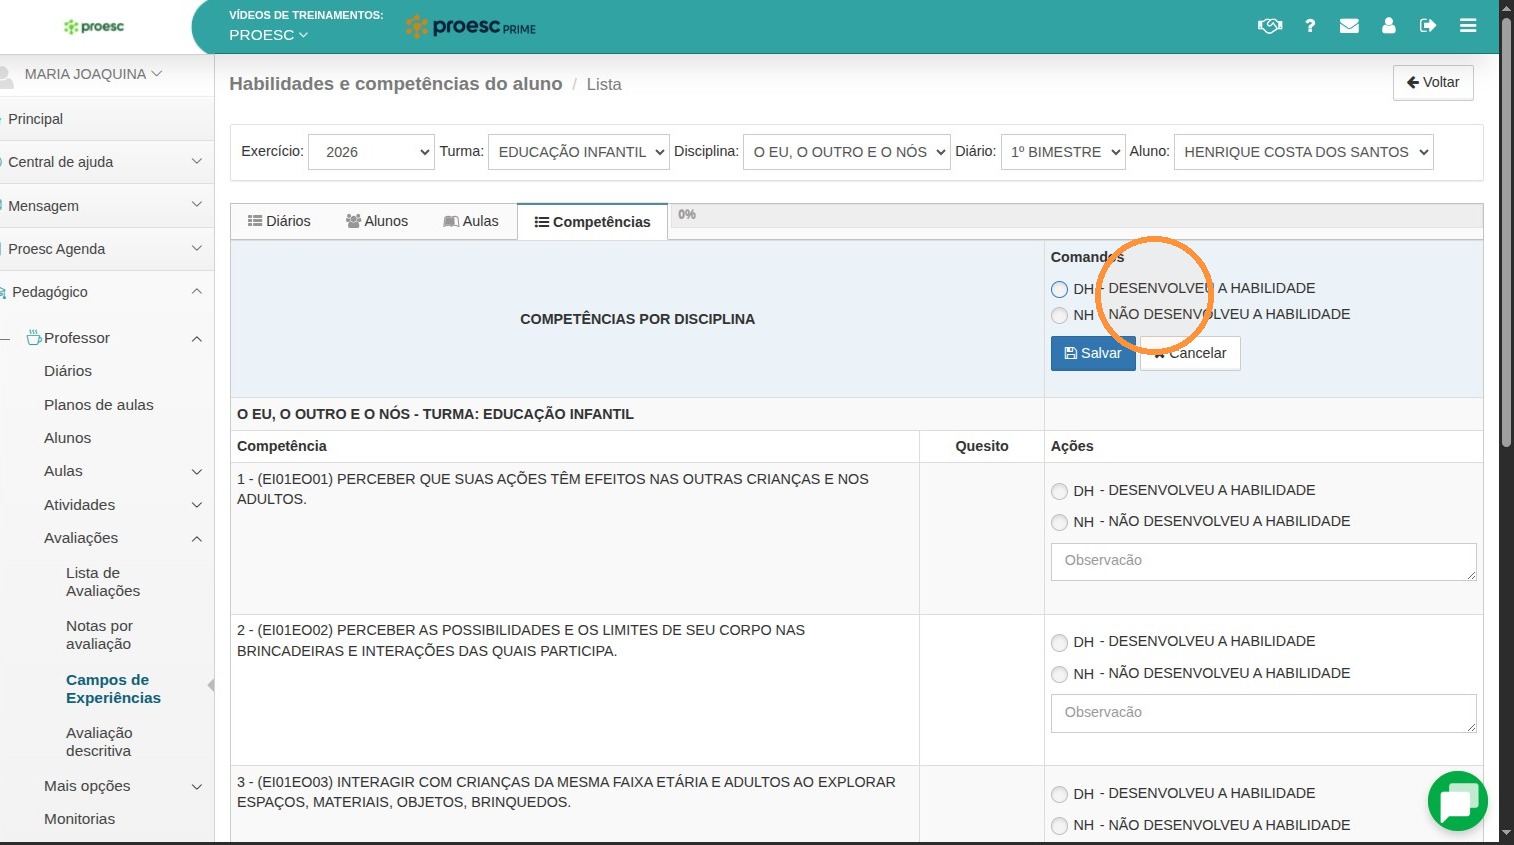Open the green chat bubble widget
This screenshot has width=1514, height=845.
[x=1458, y=801]
